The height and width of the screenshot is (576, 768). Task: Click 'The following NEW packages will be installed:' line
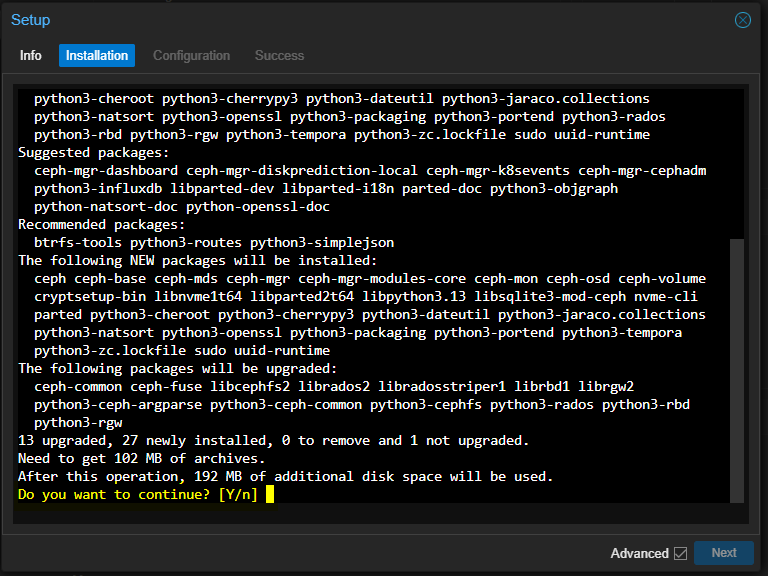tap(198, 260)
